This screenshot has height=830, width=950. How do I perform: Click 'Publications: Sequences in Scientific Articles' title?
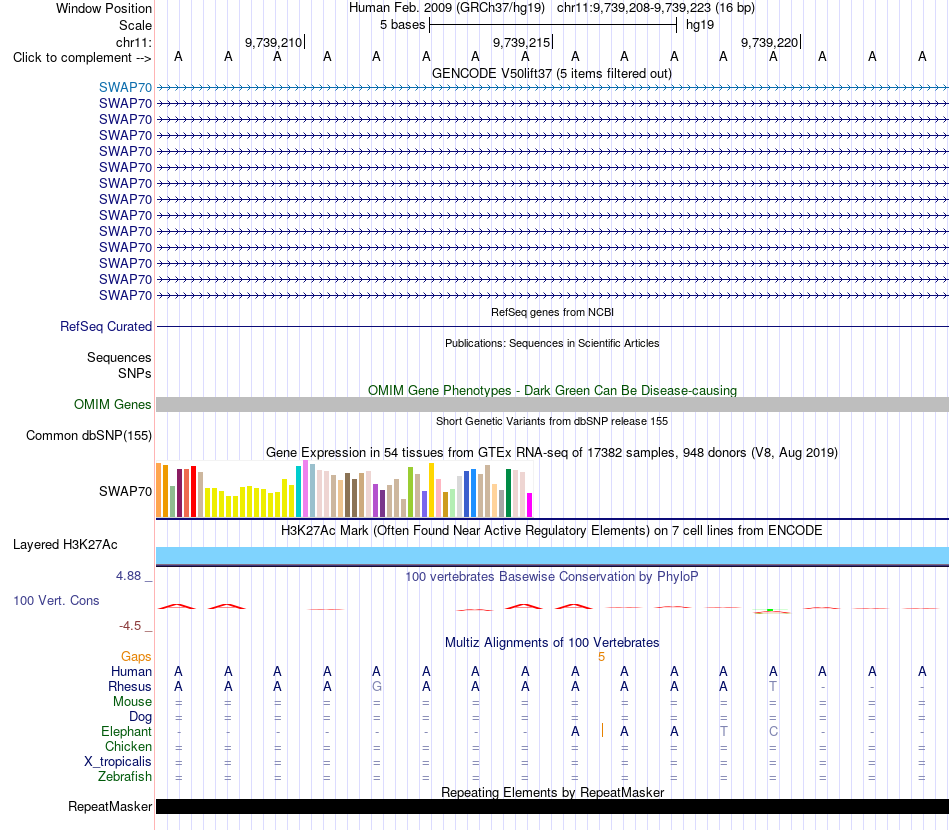click(x=552, y=343)
